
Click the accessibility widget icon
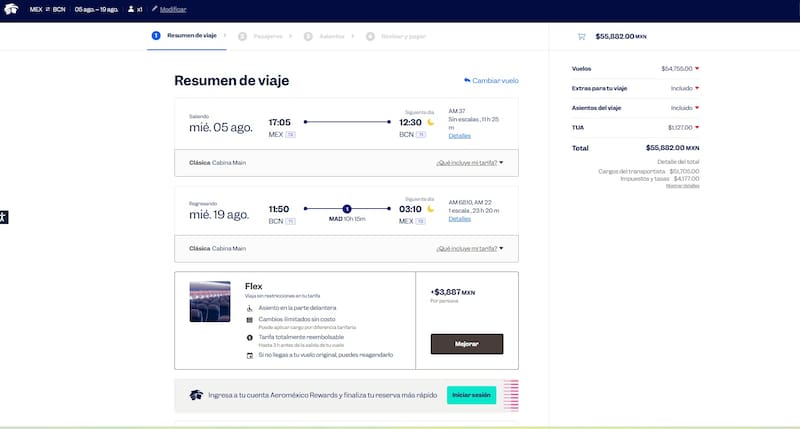pyautogui.click(x=4, y=217)
